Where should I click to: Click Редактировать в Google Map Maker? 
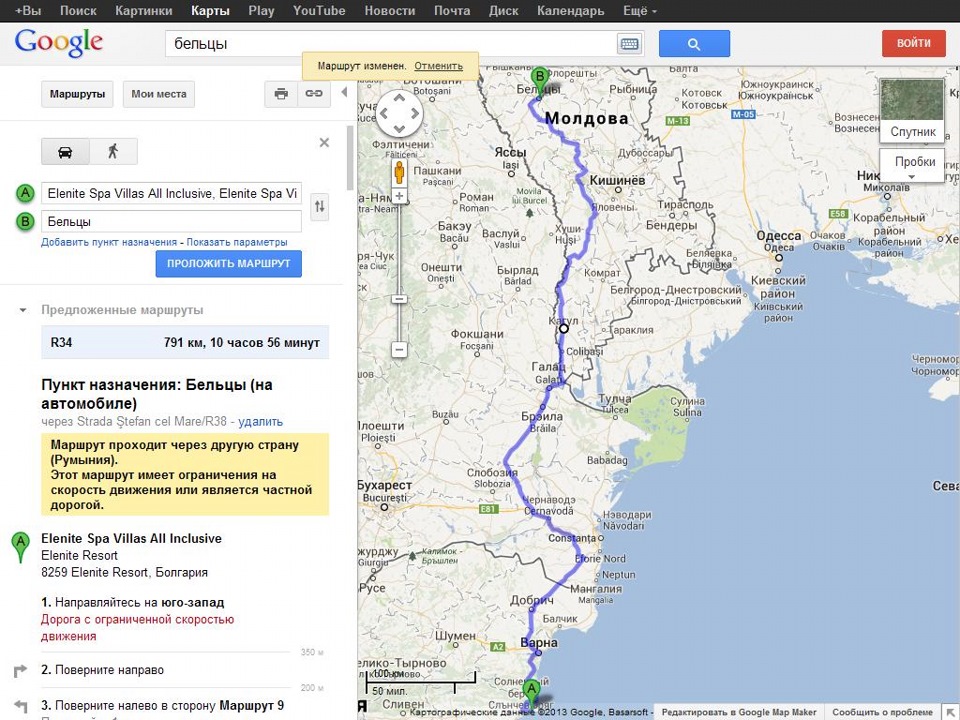739,712
